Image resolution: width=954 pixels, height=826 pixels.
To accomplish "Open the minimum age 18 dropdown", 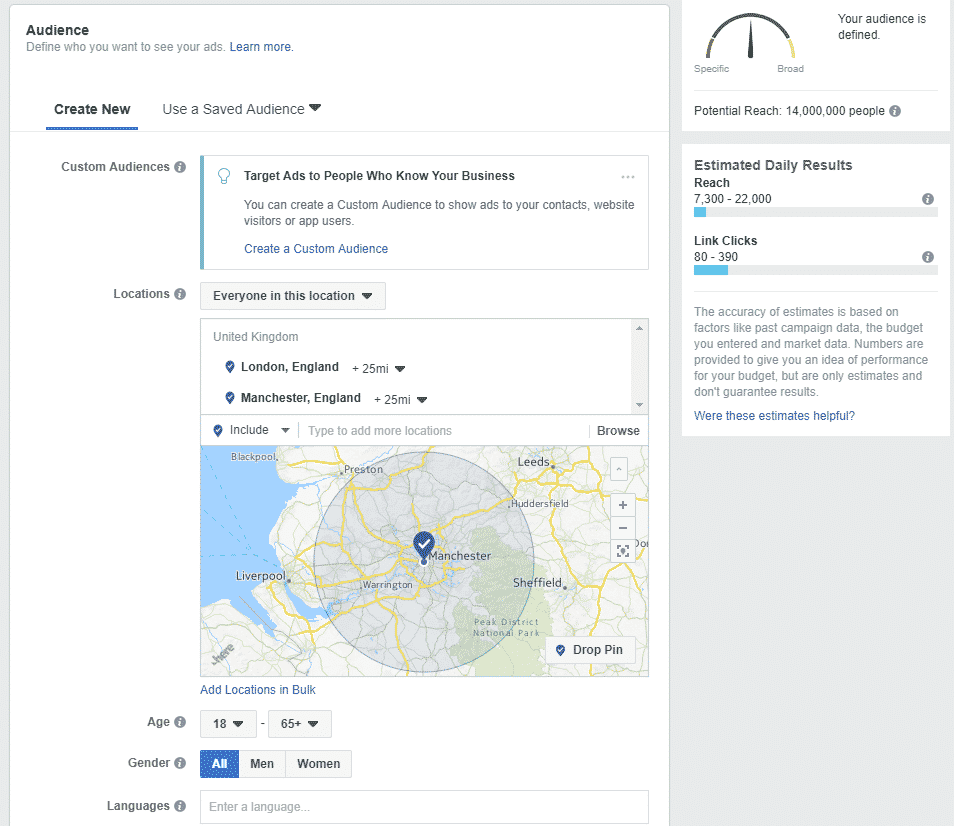I will [x=229, y=724].
